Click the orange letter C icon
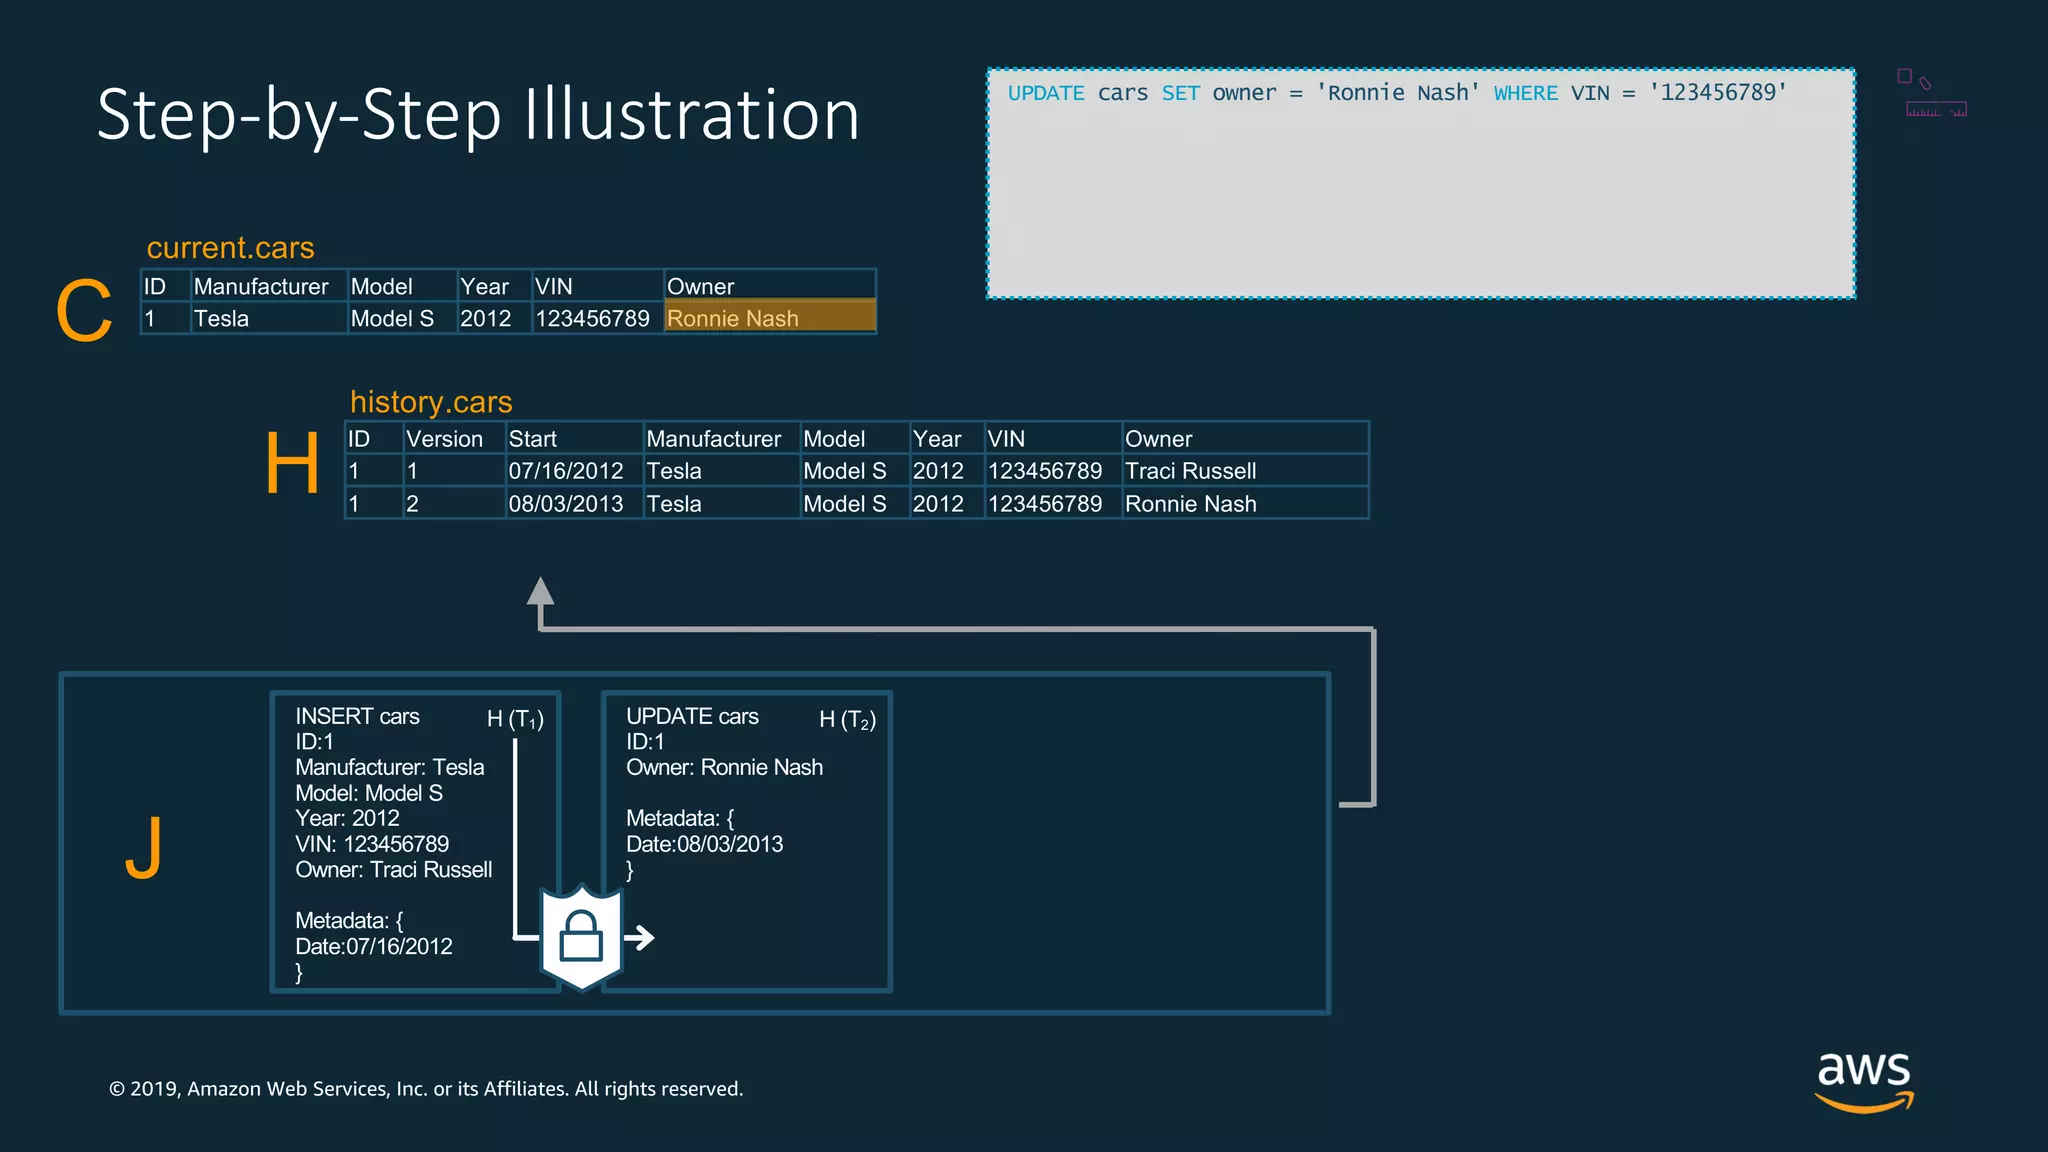Image resolution: width=2048 pixels, height=1152 pixels. [84, 311]
